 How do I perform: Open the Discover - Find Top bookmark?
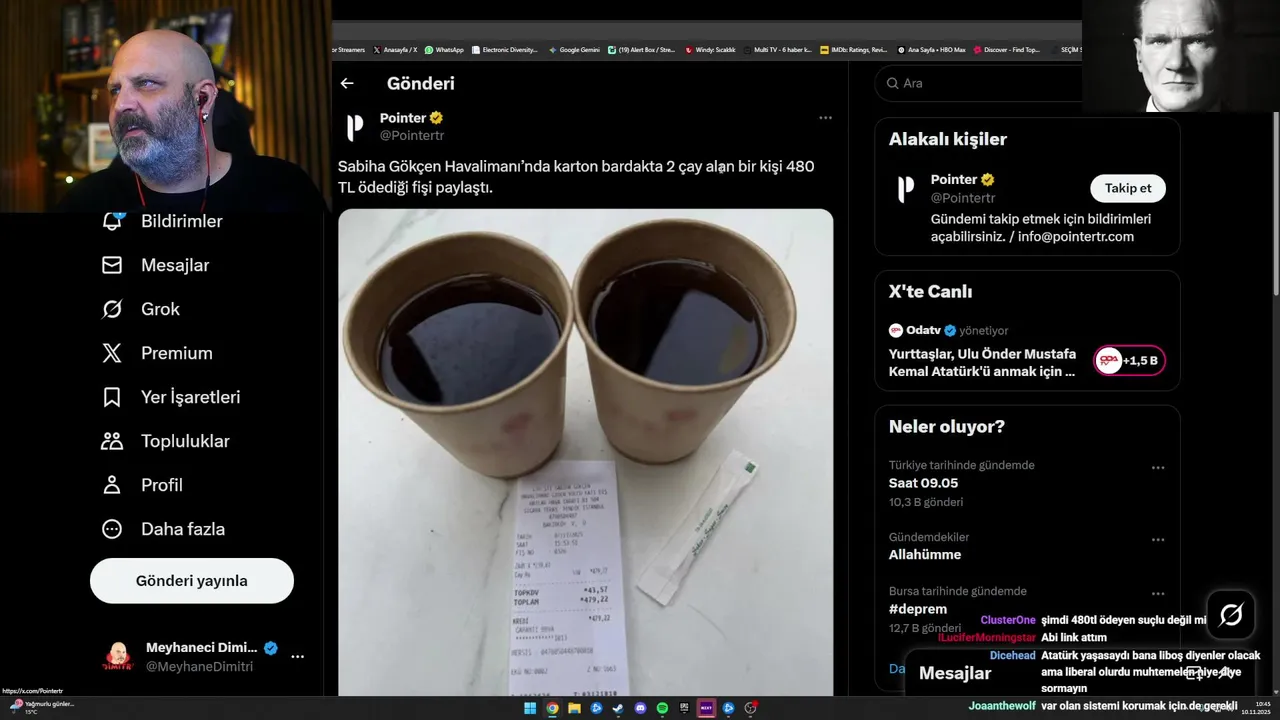click(1007, 50)
